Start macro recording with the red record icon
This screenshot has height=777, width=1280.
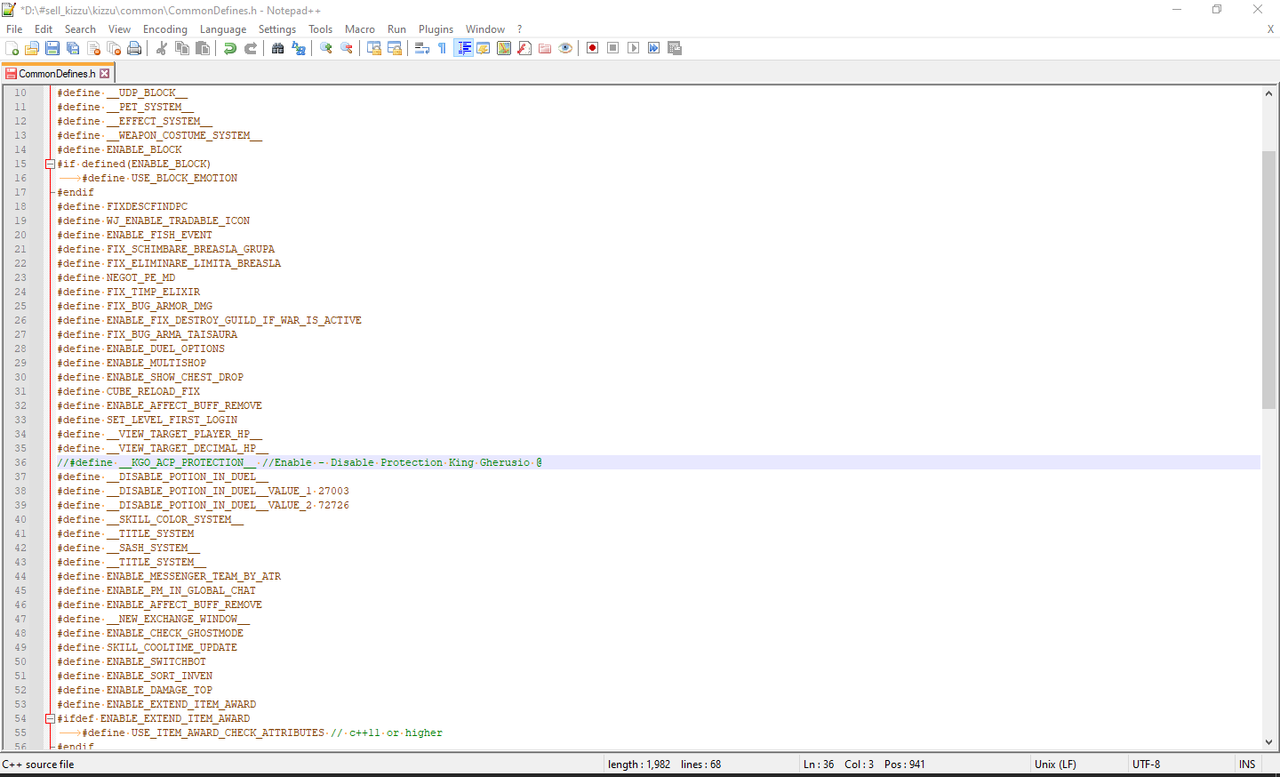point(592,48)
